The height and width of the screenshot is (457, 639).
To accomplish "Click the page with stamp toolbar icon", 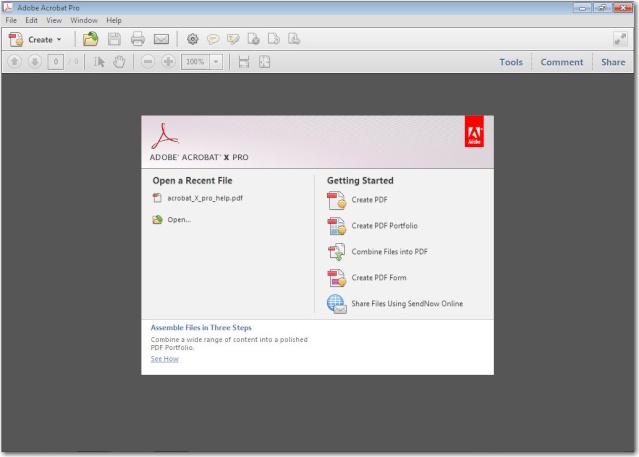I will pos(294,39).
